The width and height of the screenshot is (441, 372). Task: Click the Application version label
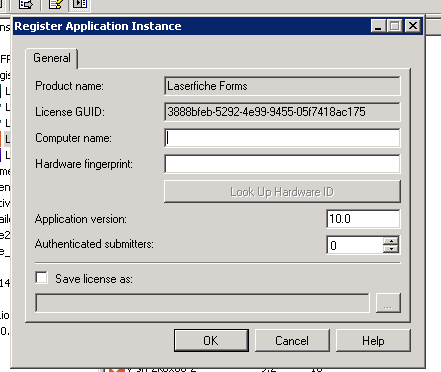(x=81, y=219)
